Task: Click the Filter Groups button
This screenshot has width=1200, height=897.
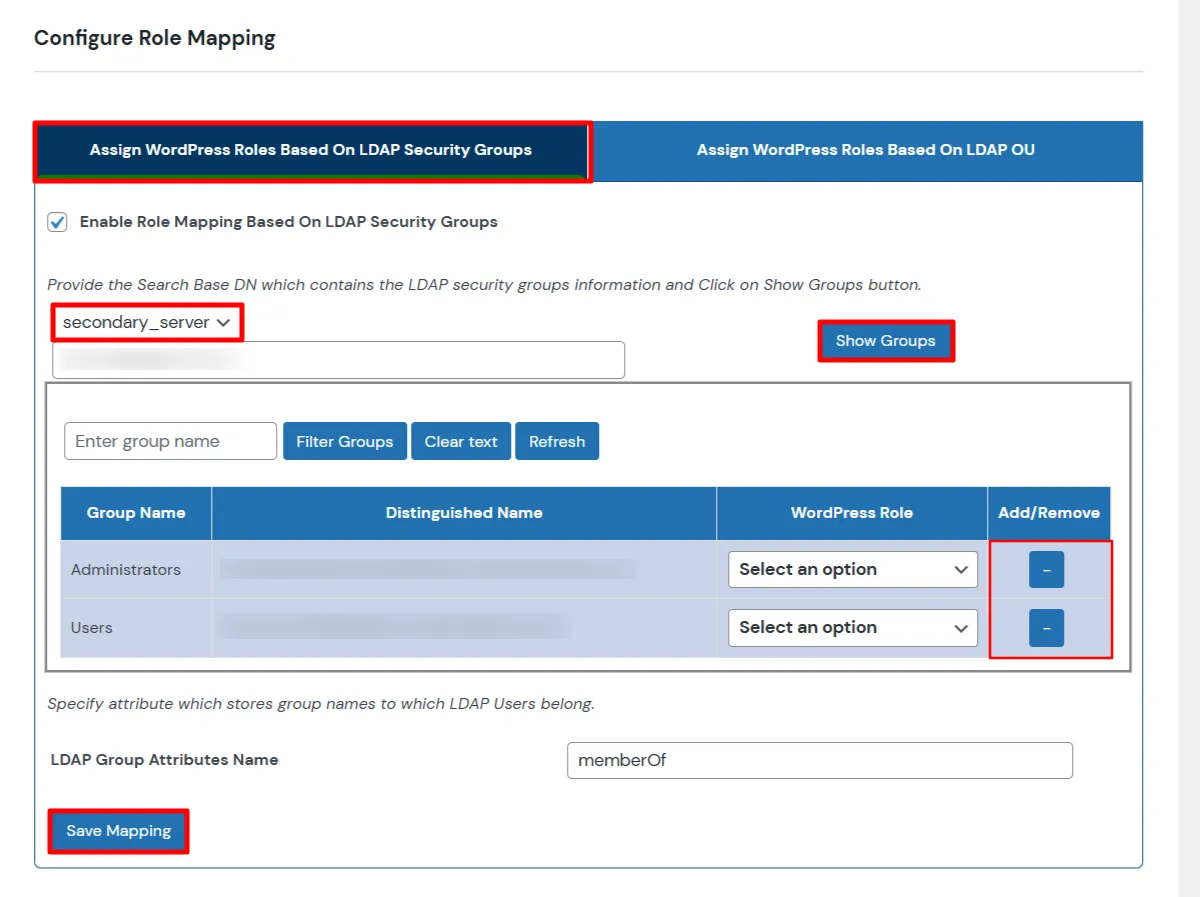Action: point(344,440)
